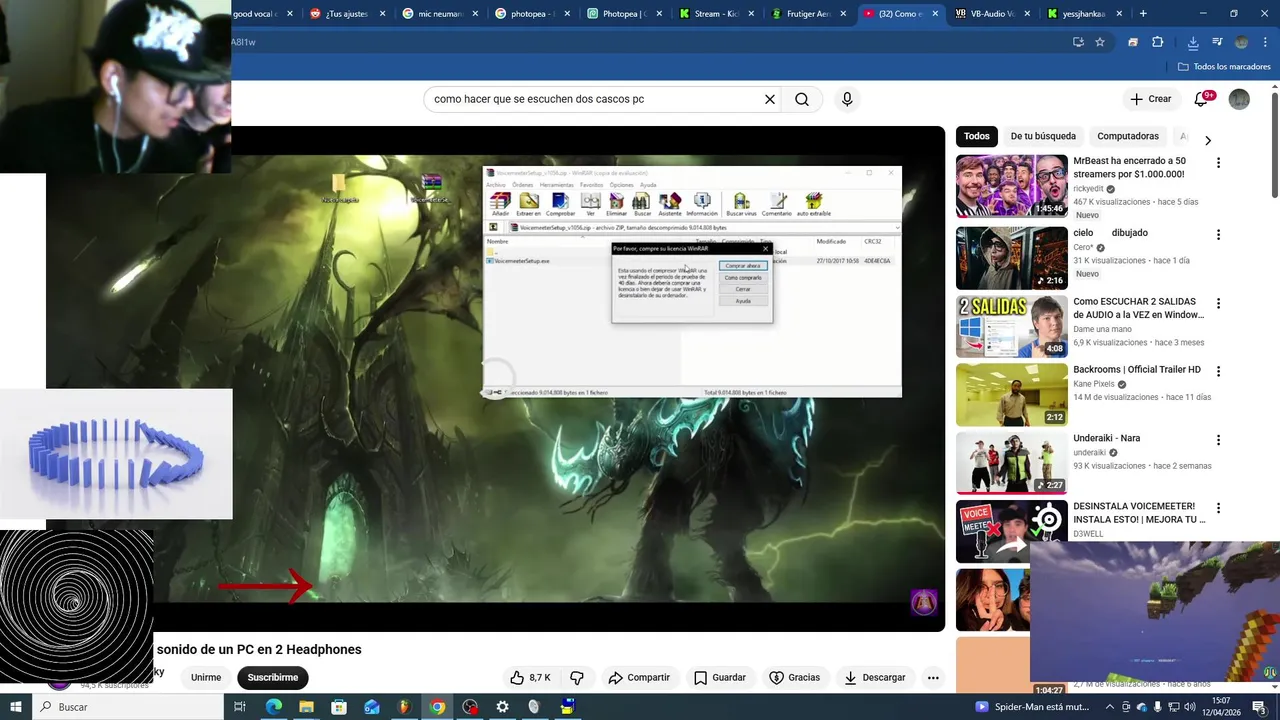Dislike the video
Image resolution: width=1280 pixels, height=720 pixels.
(x=577, y=677)
